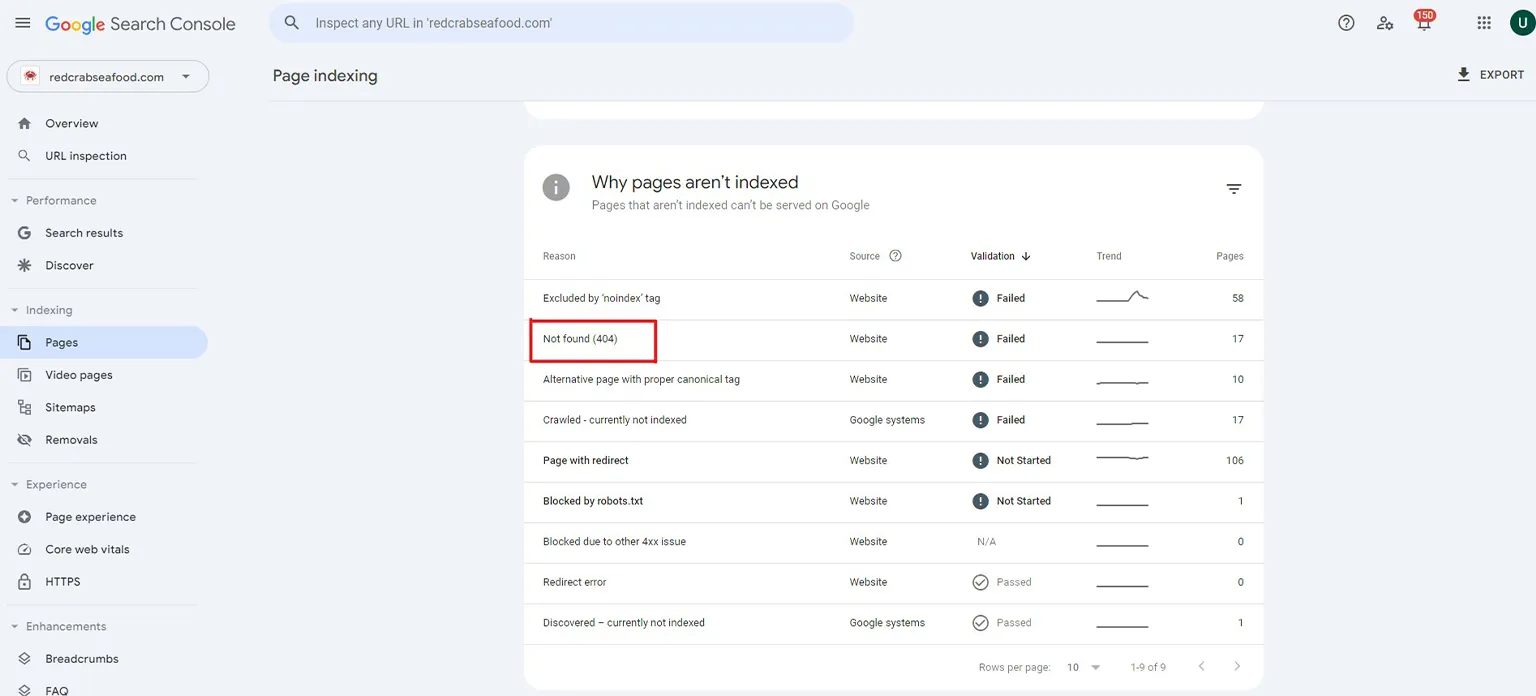
Task: Open the Google apps grid
Action: click(x=1484, y=22)
